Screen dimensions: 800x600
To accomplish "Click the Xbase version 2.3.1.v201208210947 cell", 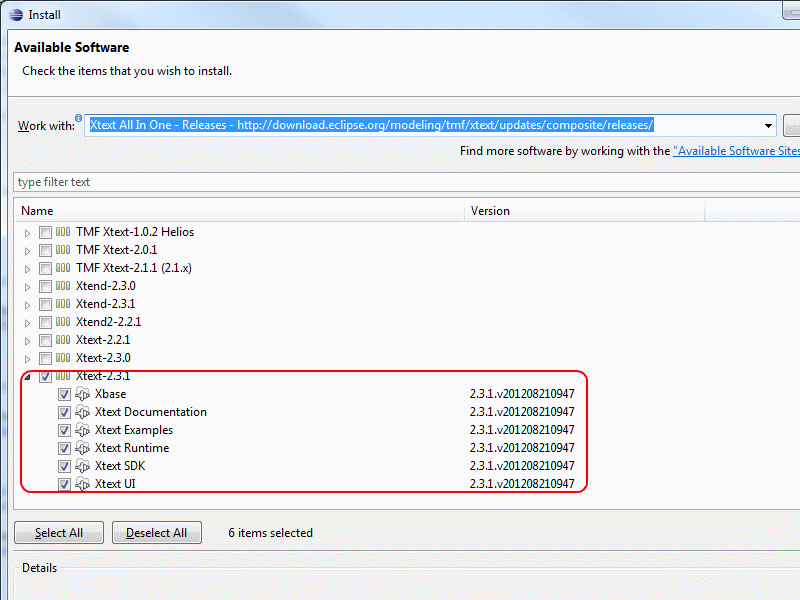I will point(522,394).
